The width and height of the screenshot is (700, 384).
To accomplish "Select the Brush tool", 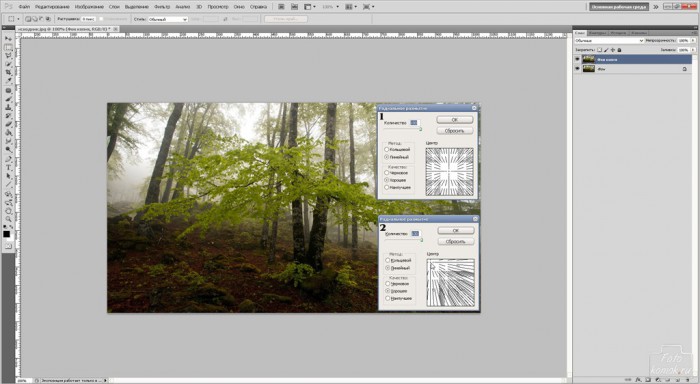I will tap(9, 99).
